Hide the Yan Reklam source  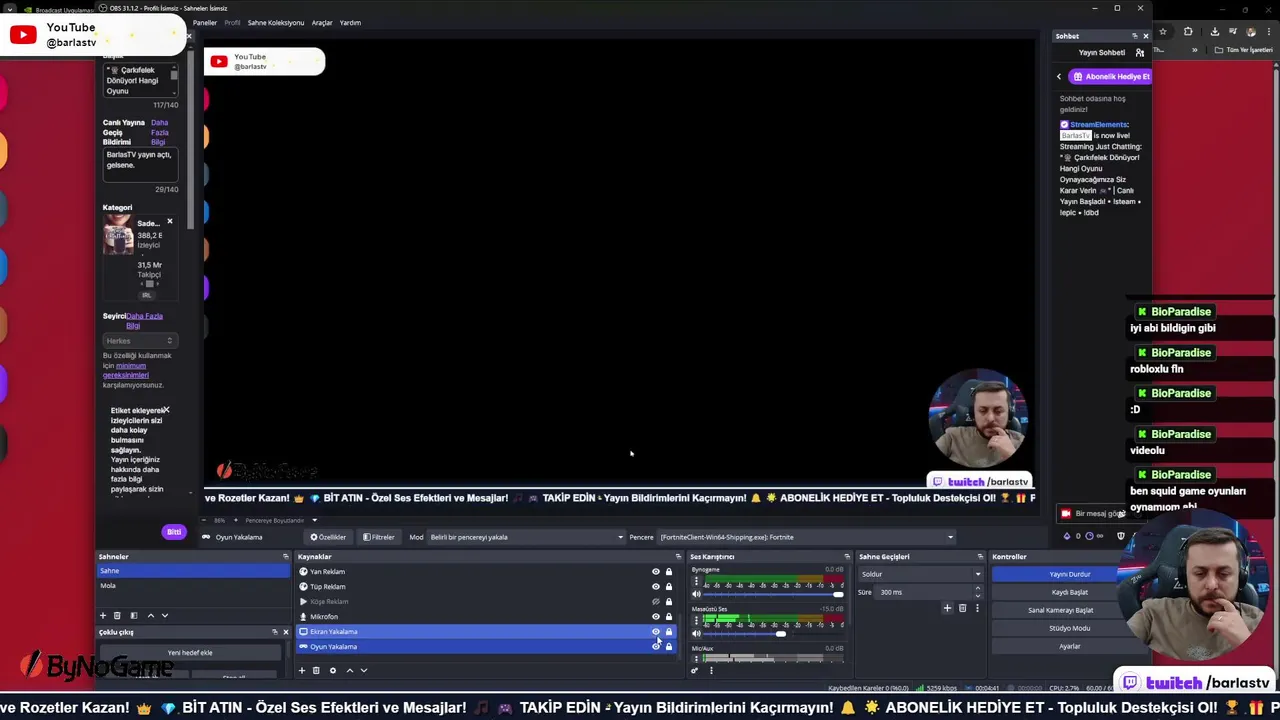point(656,572)
